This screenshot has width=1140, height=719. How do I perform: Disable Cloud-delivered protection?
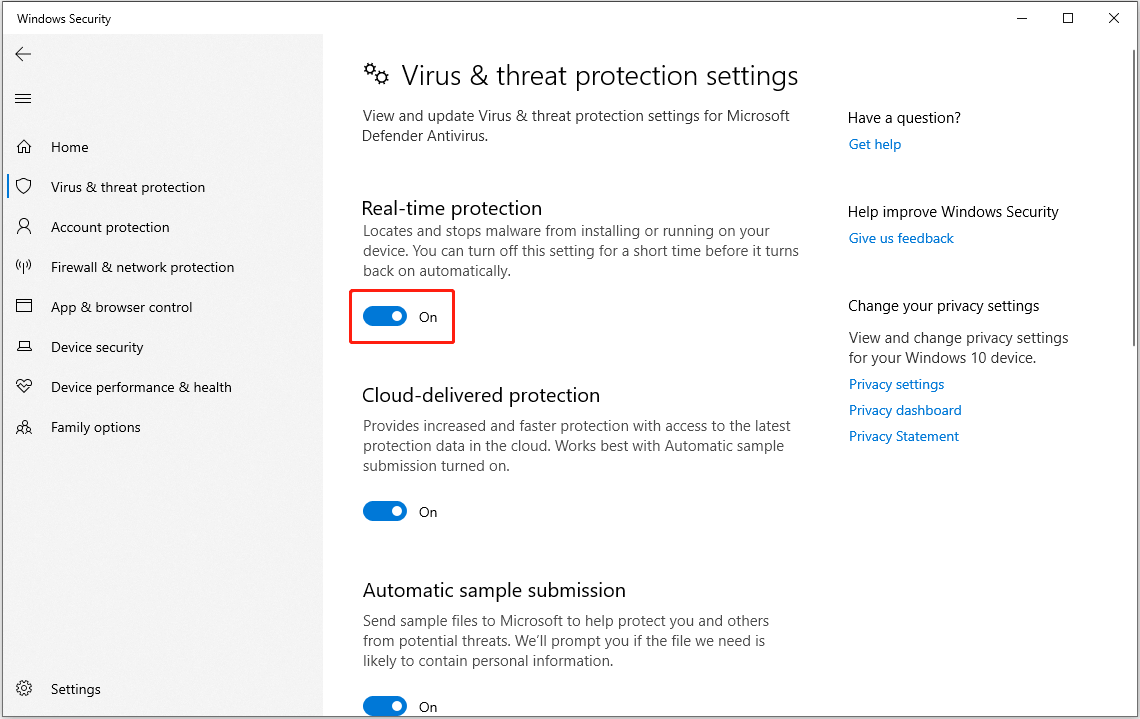385,511
